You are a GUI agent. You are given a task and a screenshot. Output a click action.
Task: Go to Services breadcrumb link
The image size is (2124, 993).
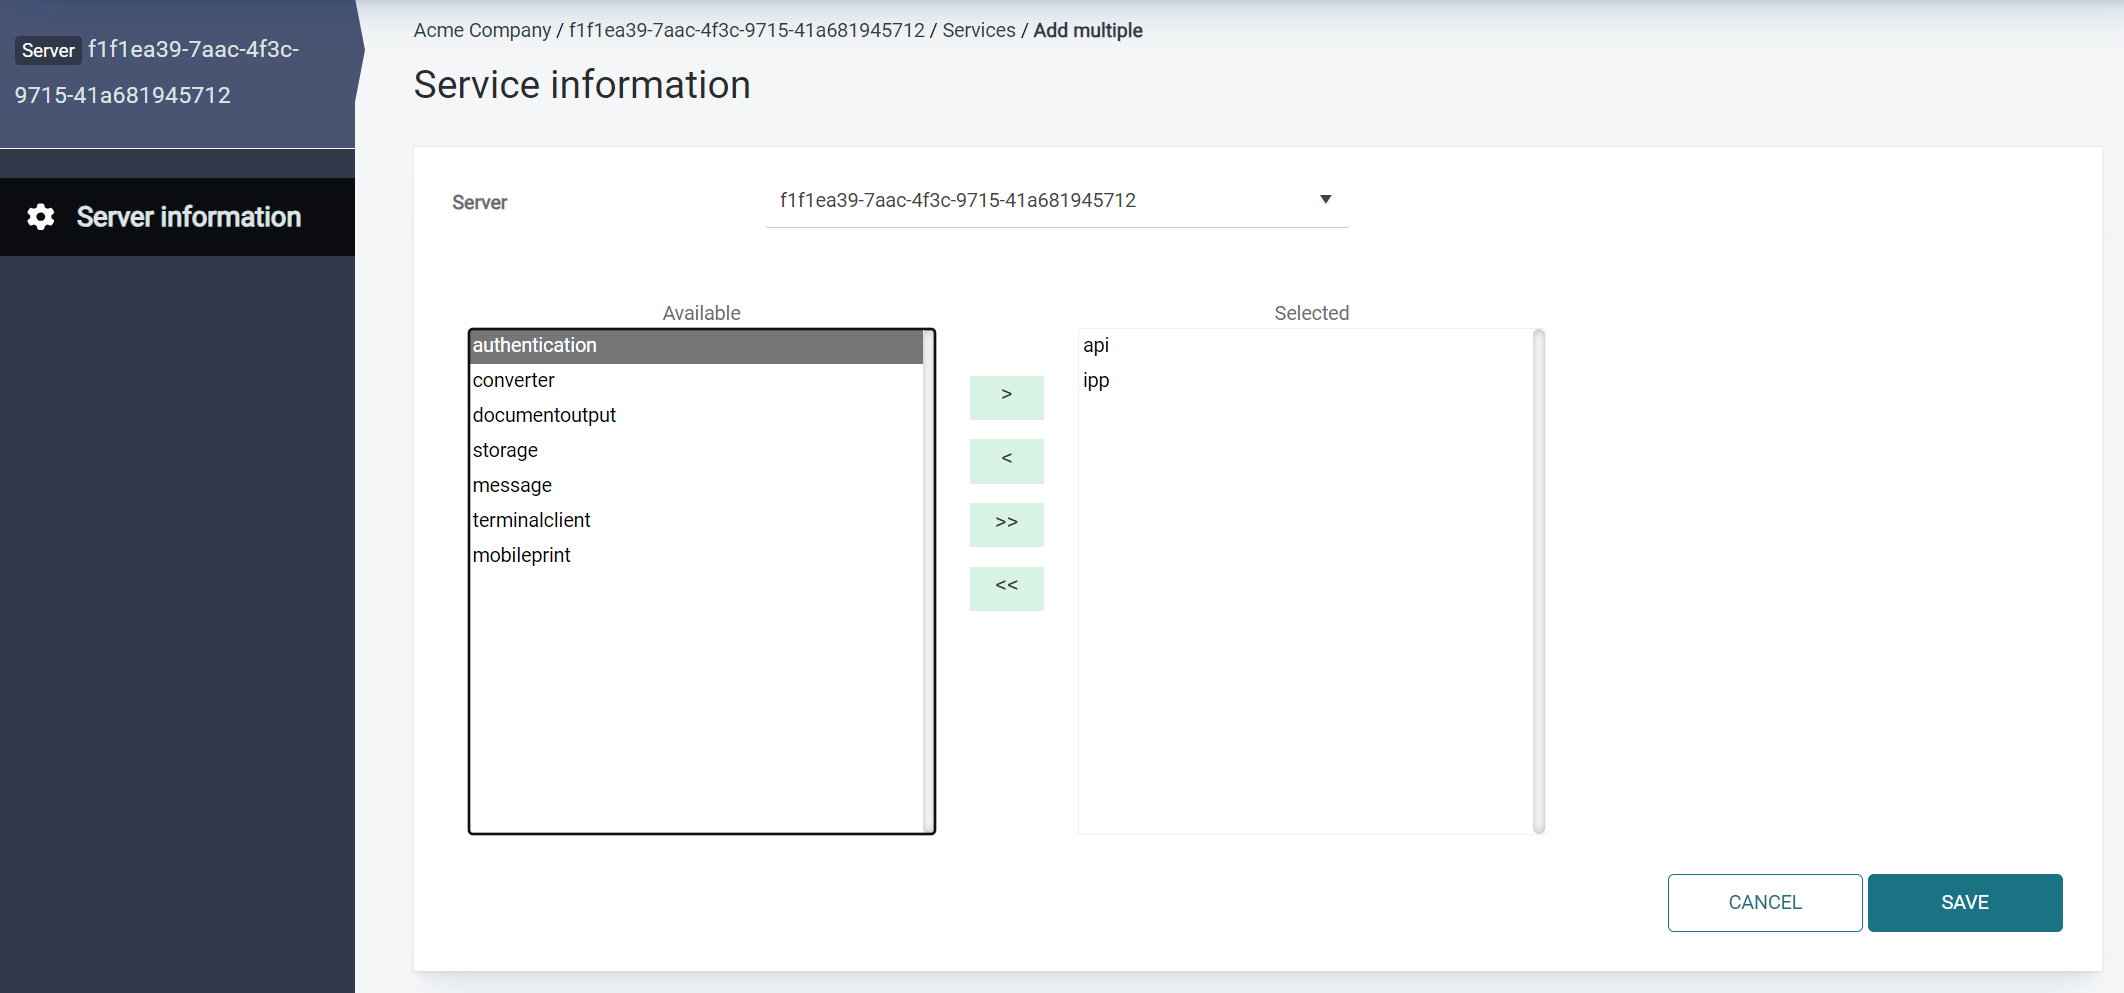978,31
